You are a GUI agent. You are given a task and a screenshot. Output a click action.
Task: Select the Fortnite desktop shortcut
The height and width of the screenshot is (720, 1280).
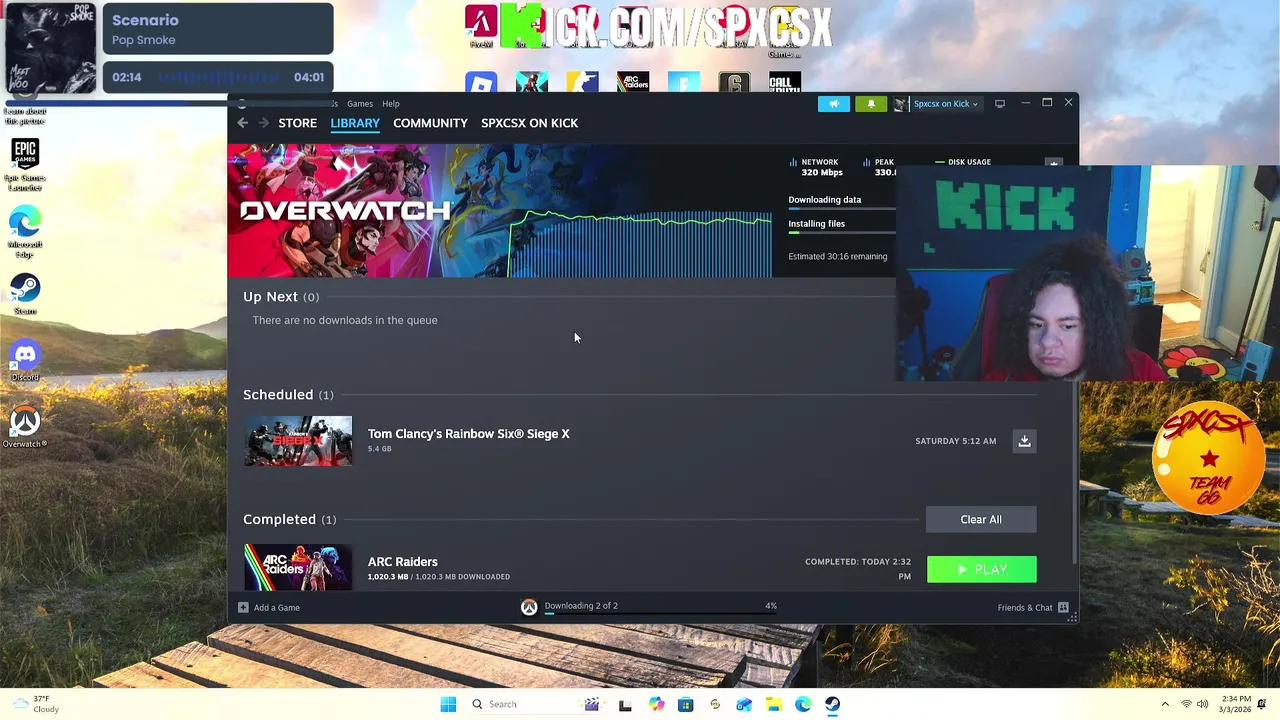tap(684, 83)
